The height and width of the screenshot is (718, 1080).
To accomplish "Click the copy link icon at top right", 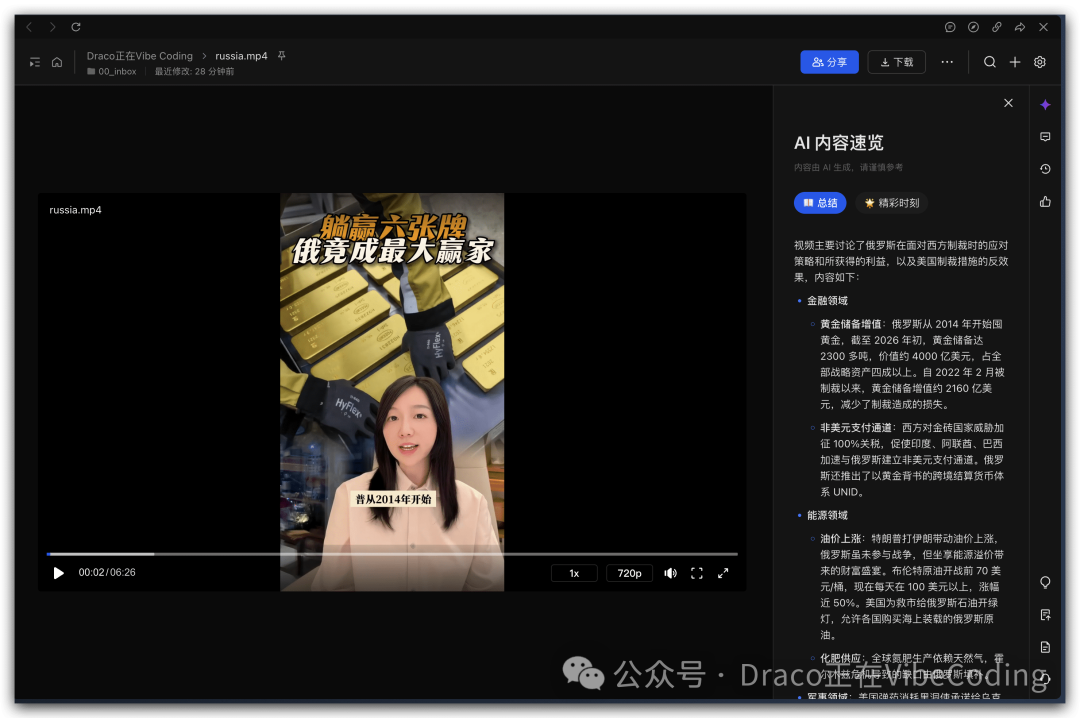I will coord(996,27).
